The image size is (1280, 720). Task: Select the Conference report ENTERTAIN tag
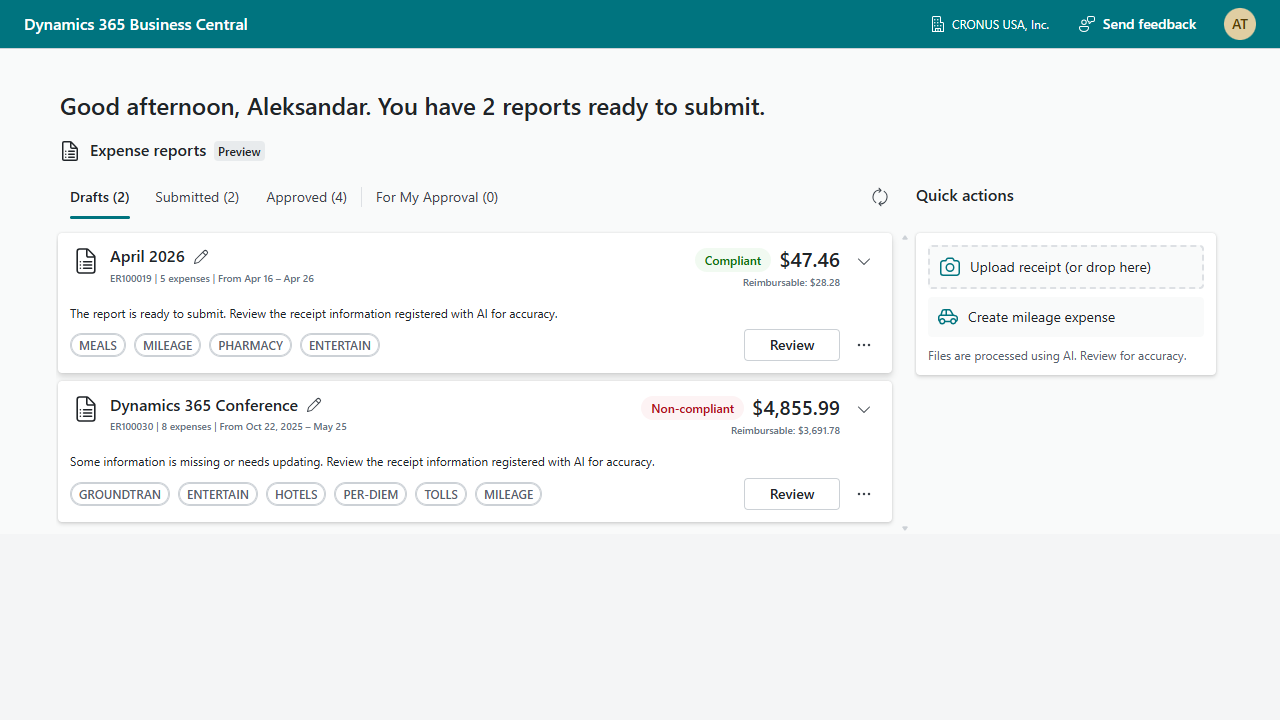[x=218, y=494]
